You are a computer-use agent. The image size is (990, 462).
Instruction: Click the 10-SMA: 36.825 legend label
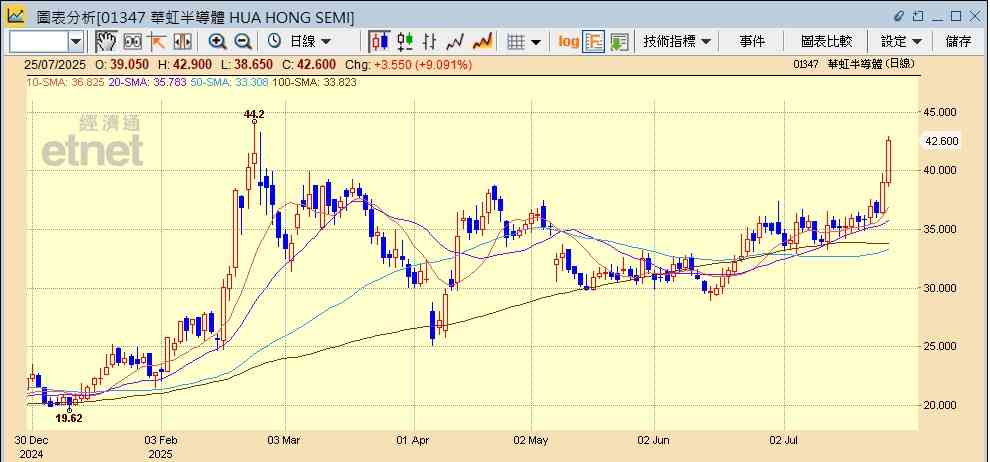point(65,81)
